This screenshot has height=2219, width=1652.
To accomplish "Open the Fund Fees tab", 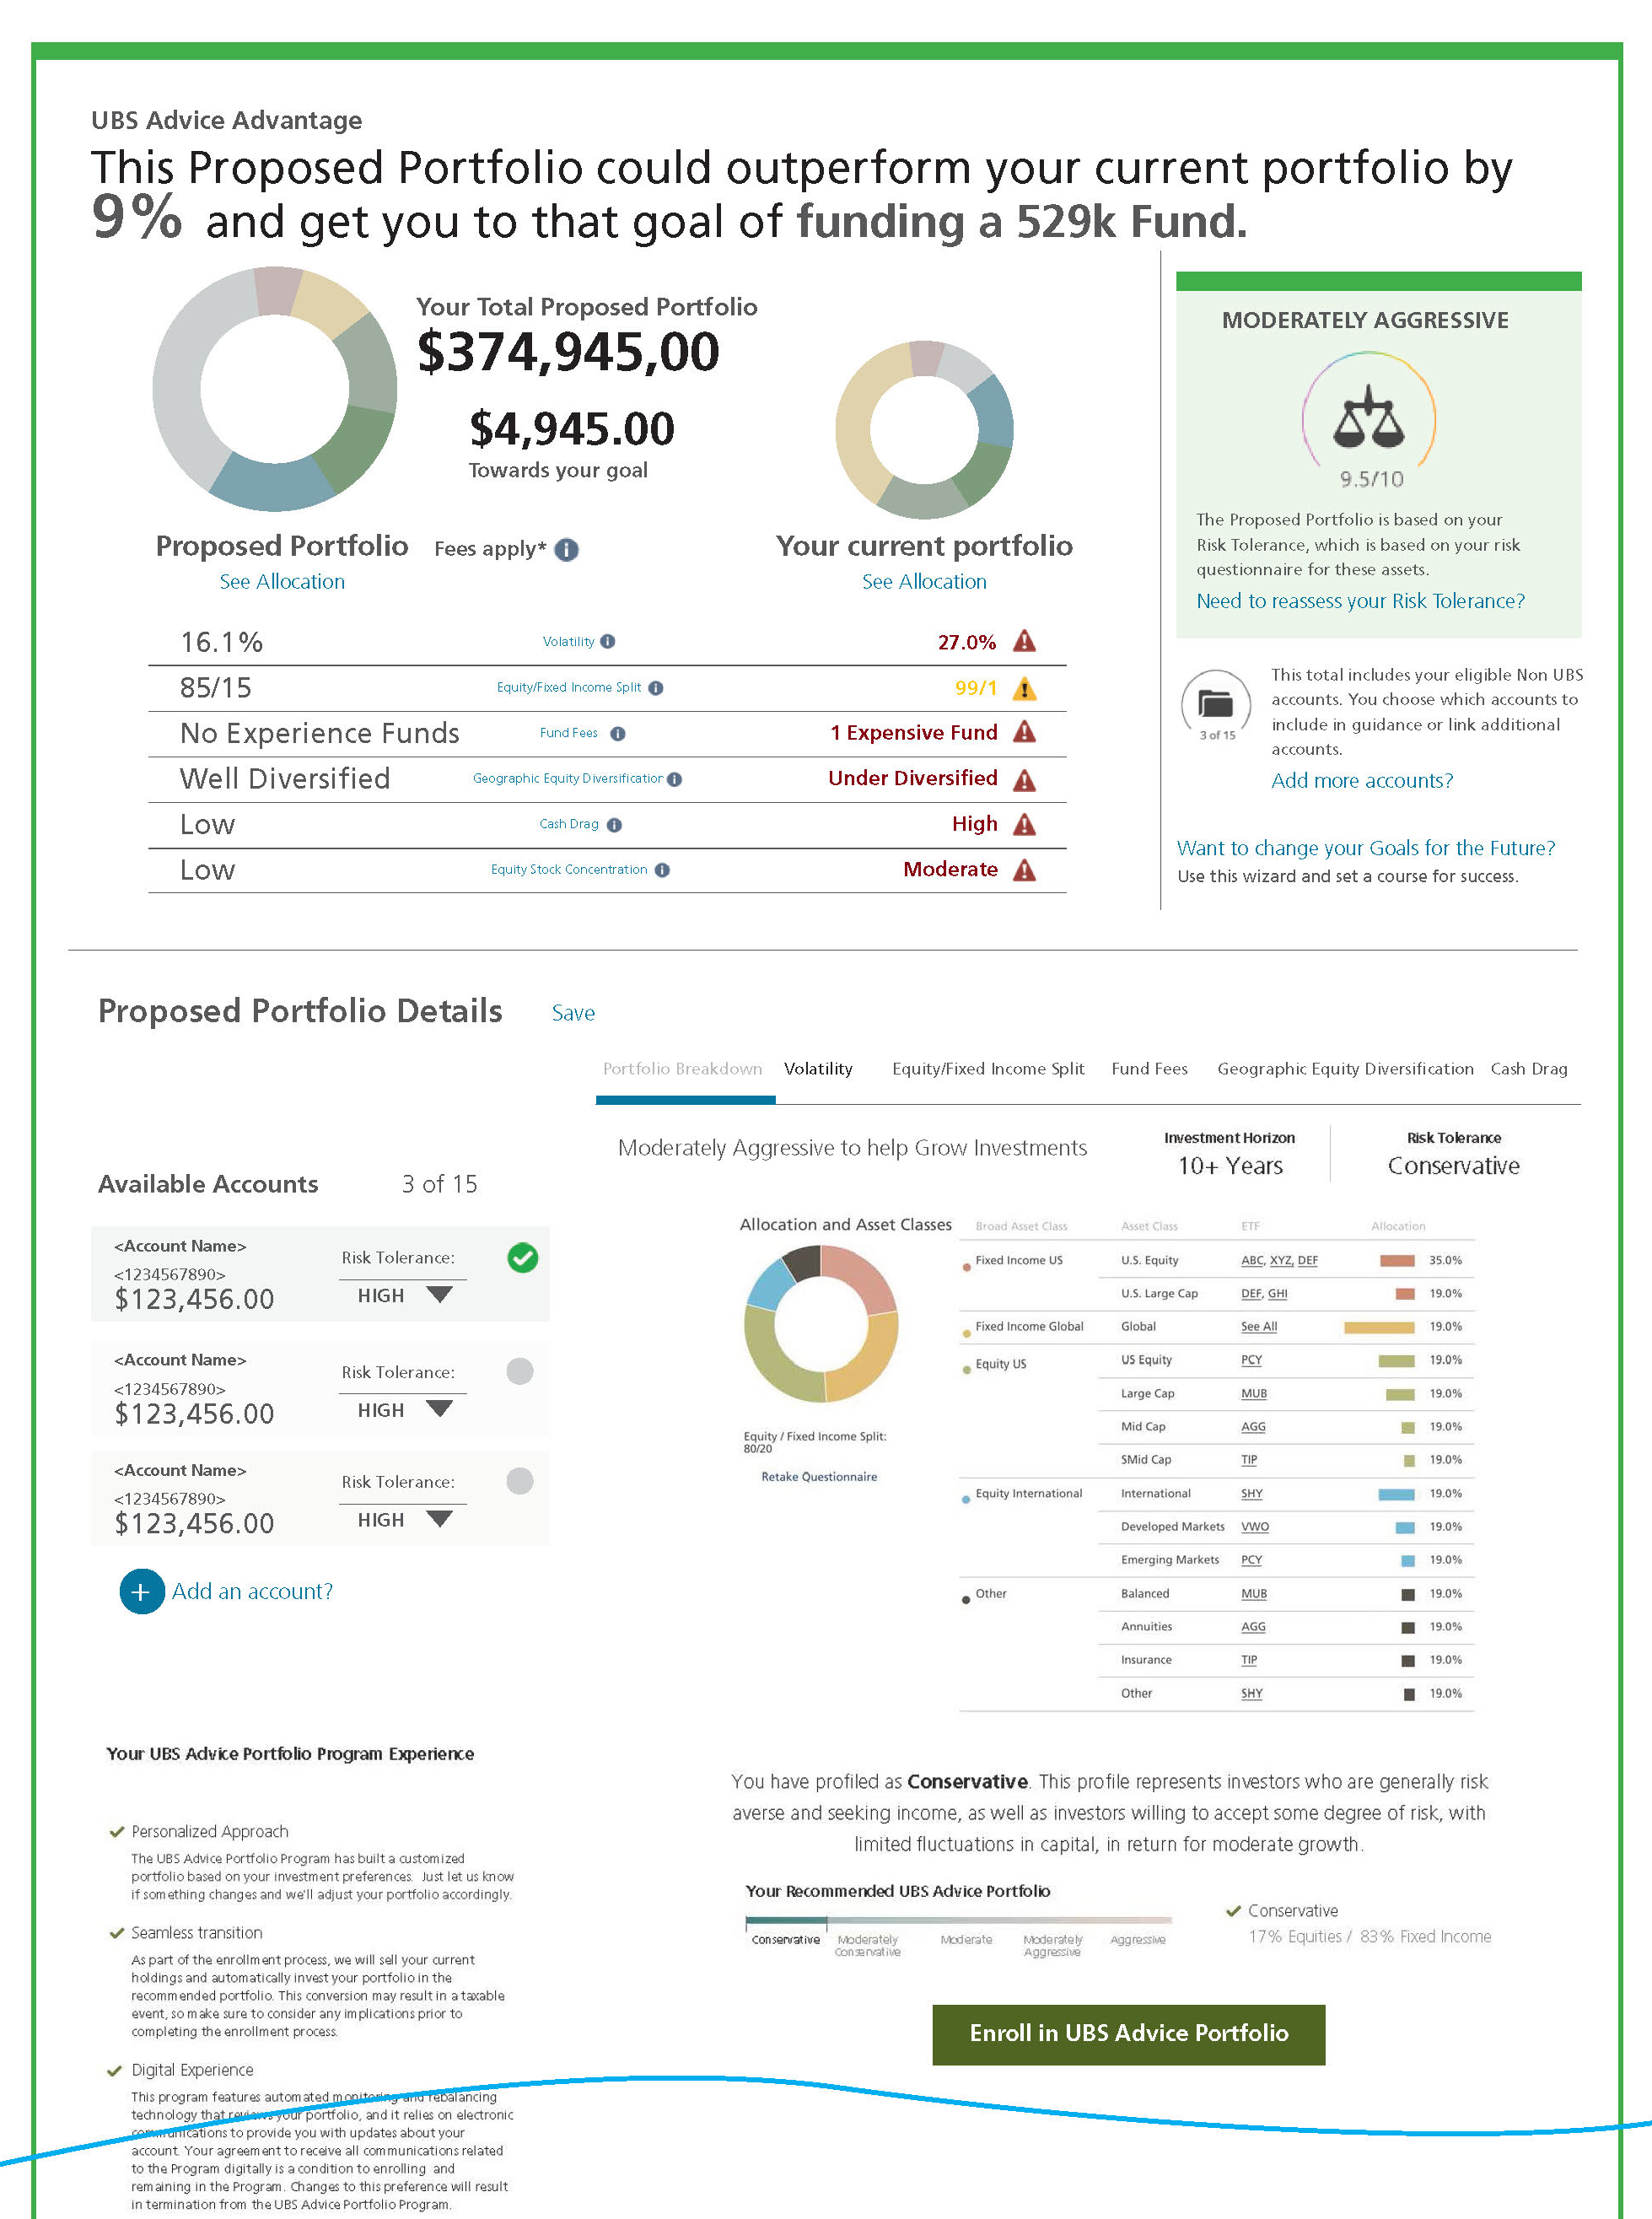I will pos(1149,1069).
